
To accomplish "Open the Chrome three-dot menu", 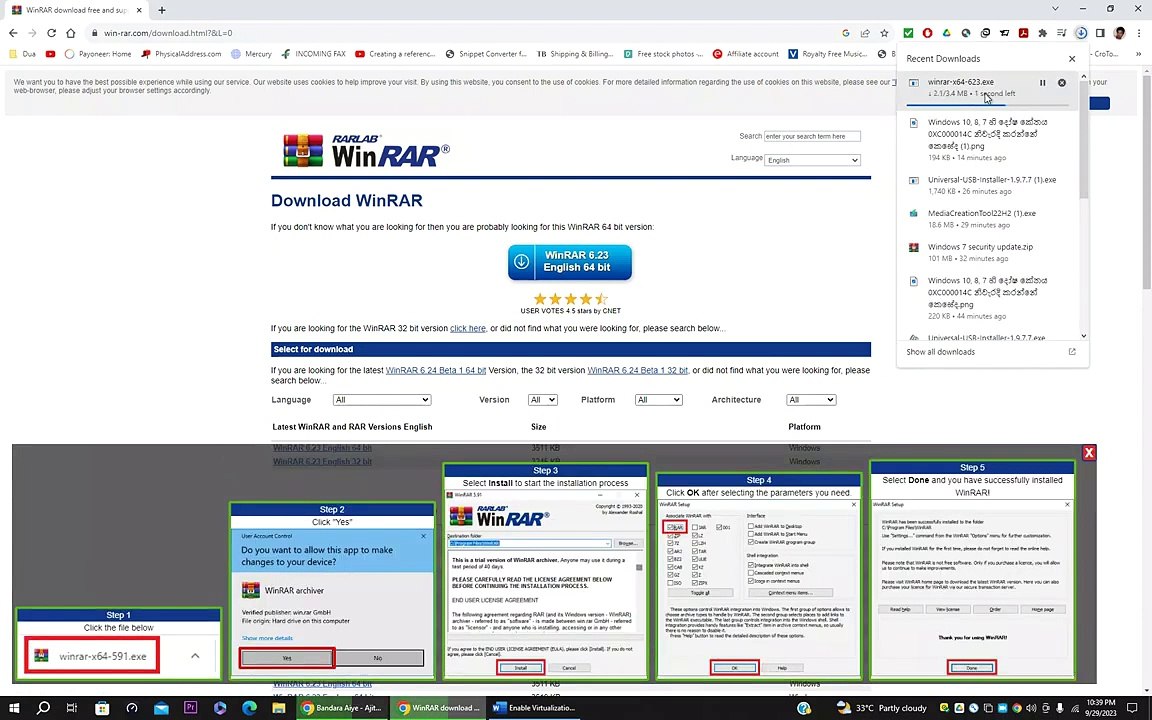I will (1139, 33).
